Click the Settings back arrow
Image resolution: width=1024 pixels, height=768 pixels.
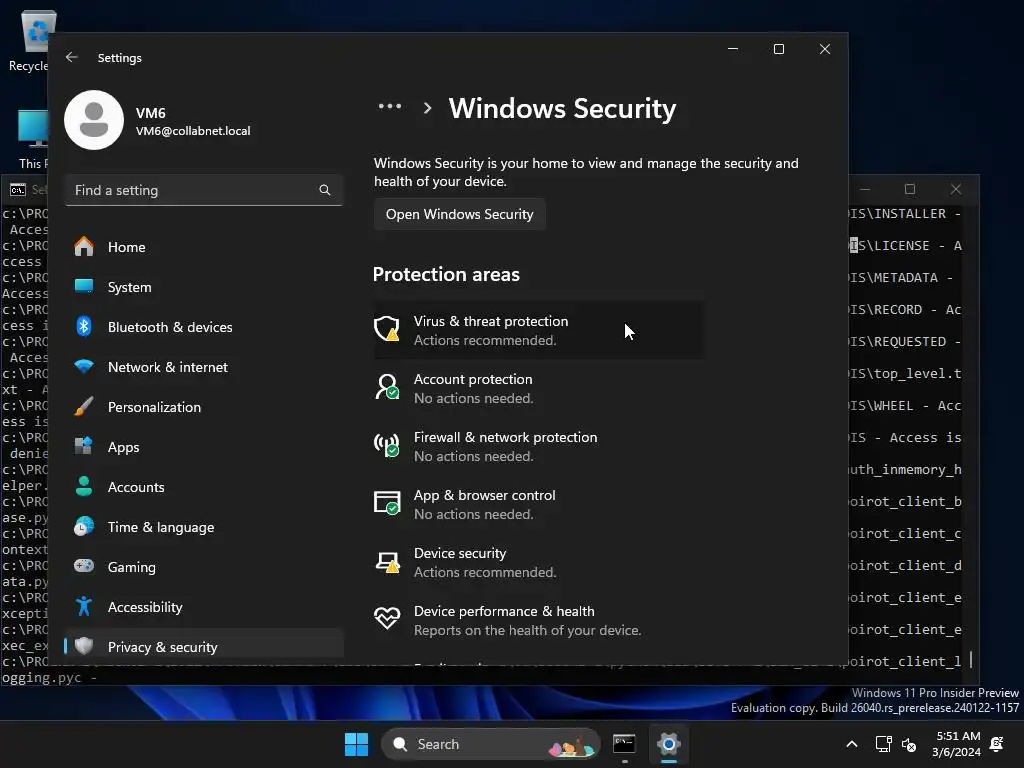72,57
